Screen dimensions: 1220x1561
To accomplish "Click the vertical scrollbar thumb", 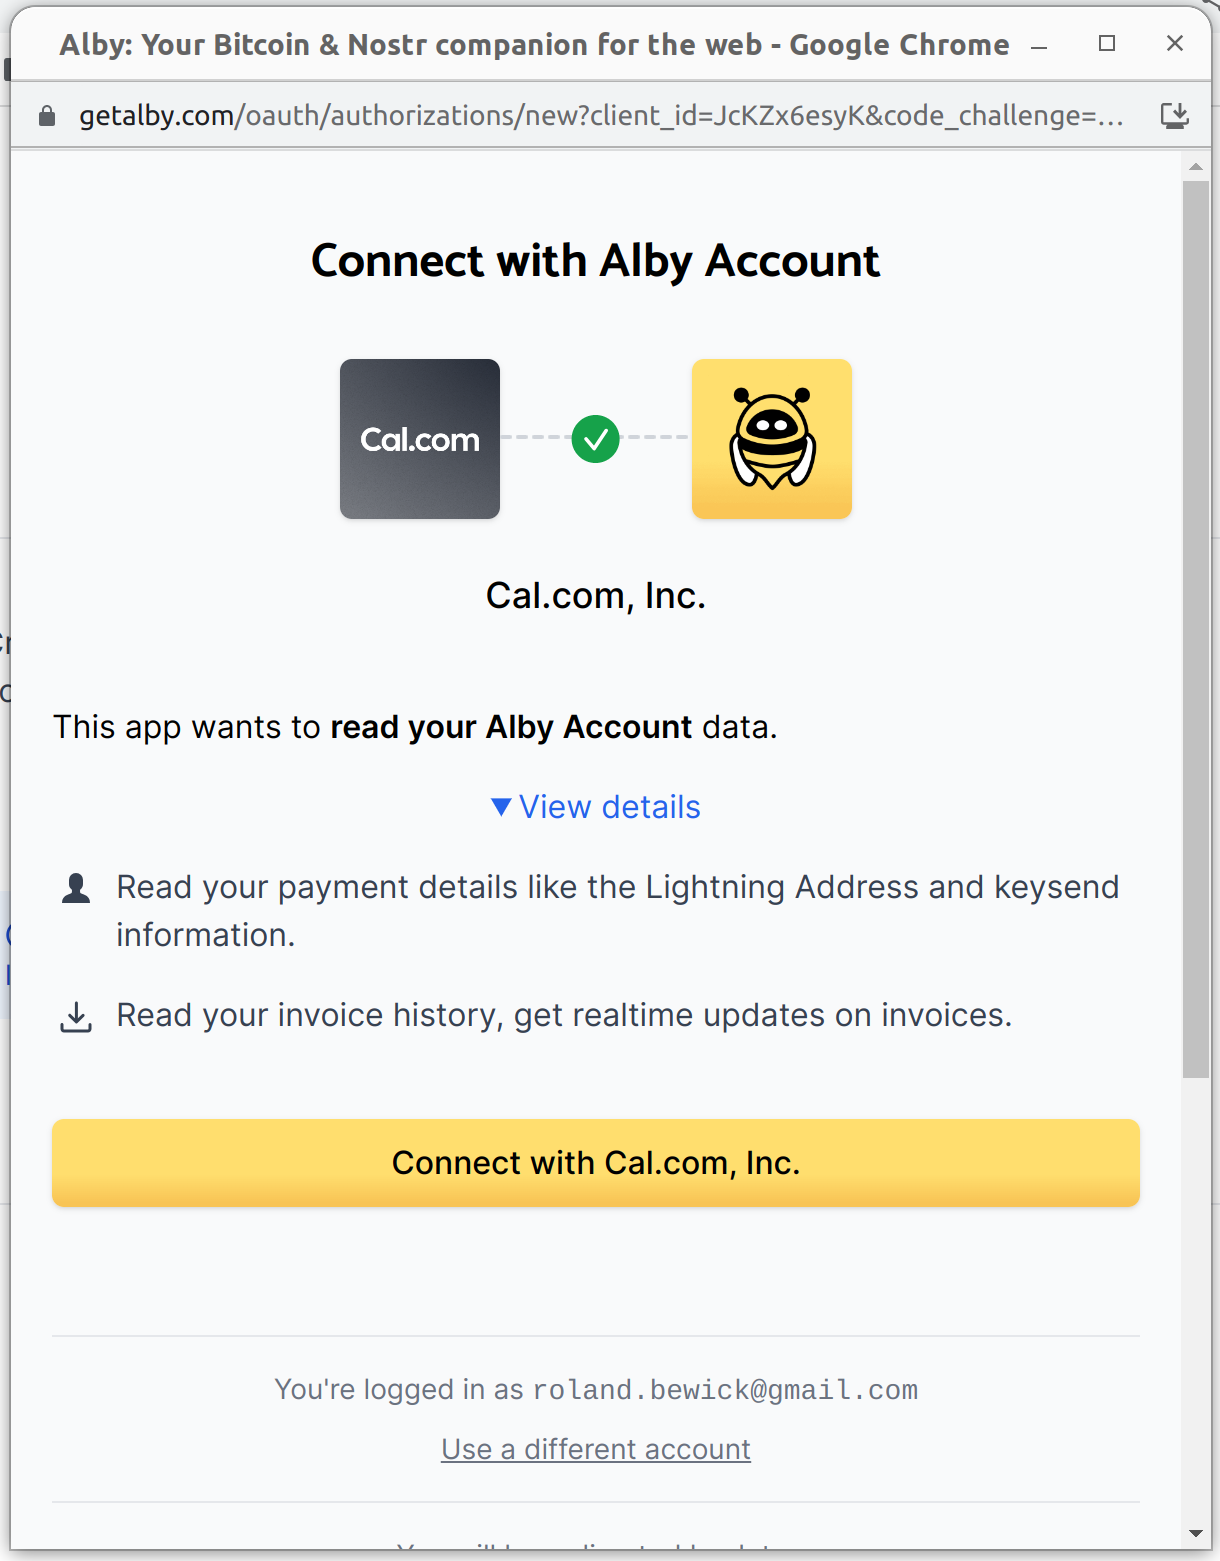I will tap(1195, 628).
